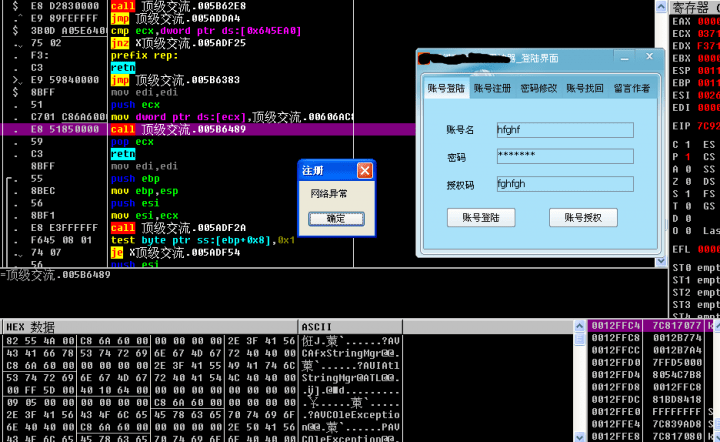The width and height of the screenshot is (720, 442).
Task: Close the login window
Action: 649,57
